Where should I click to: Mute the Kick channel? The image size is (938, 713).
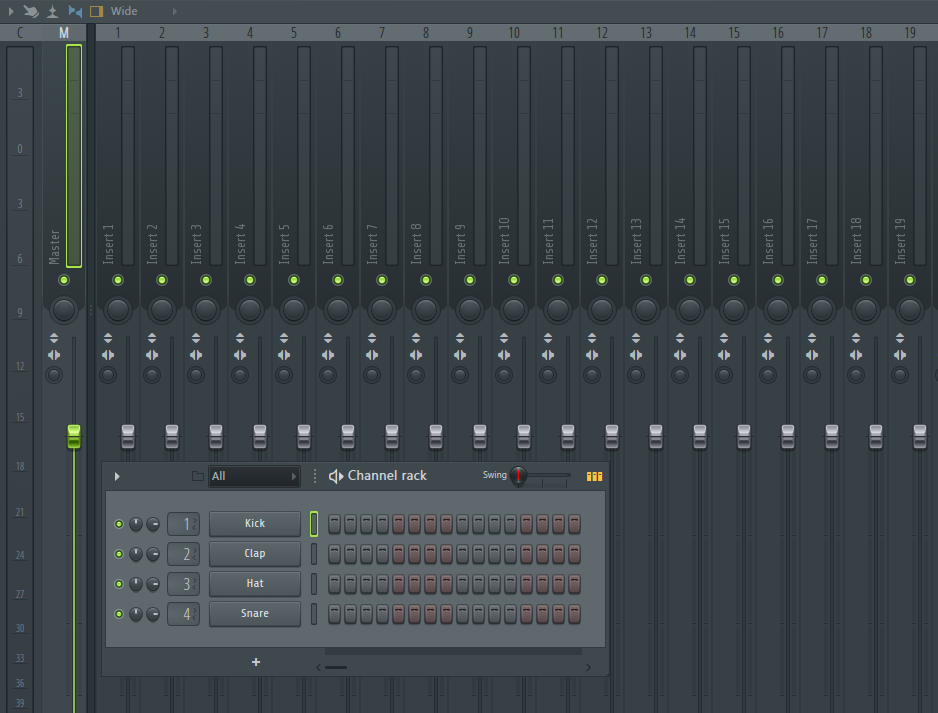(119, 524)
